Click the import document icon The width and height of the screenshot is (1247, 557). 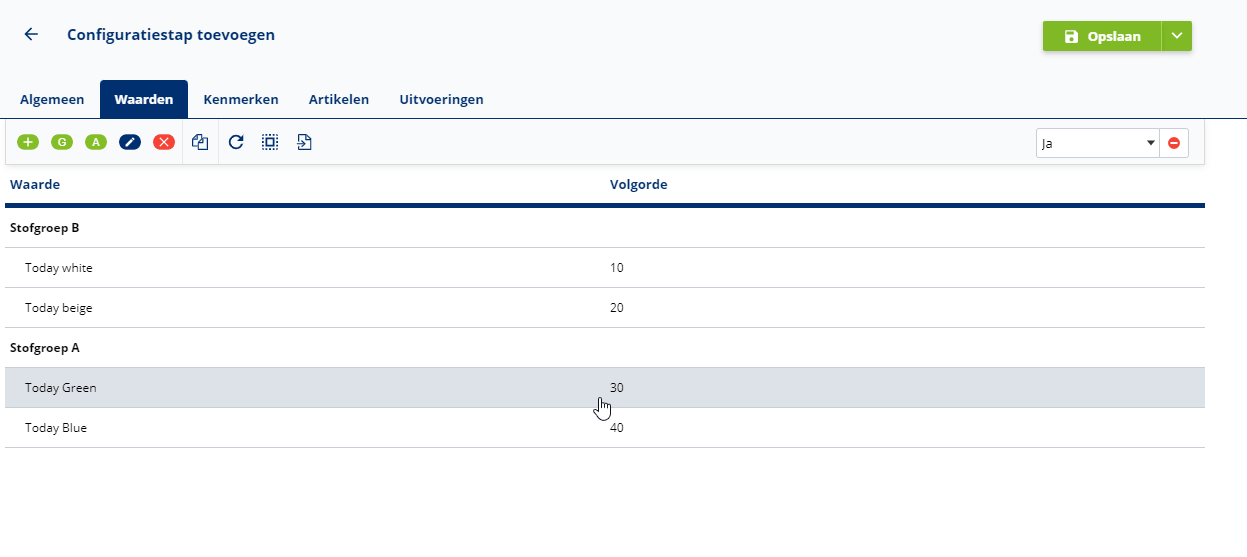click(304, 143)
